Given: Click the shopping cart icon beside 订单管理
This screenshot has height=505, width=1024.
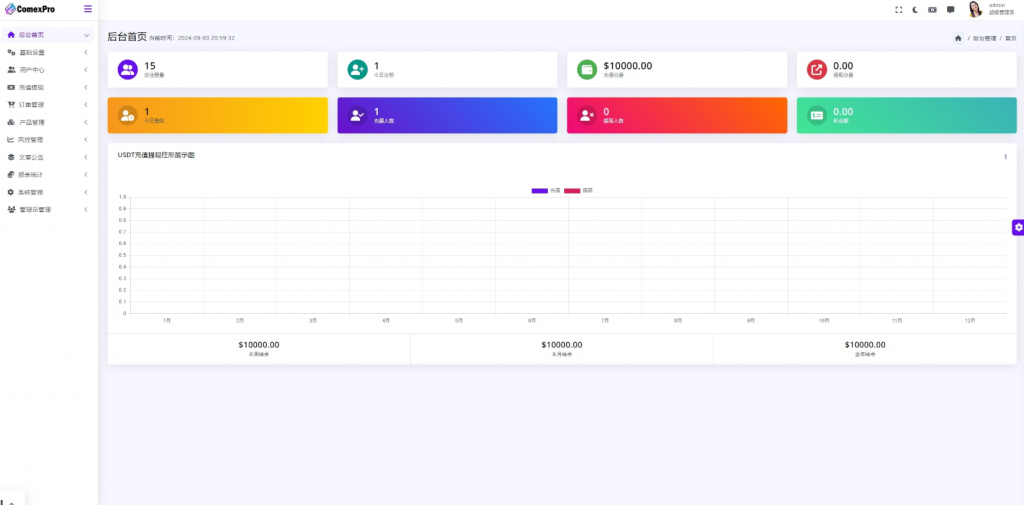Looking at the screenshot, I should pyautogui.click(x=11, y=105).
